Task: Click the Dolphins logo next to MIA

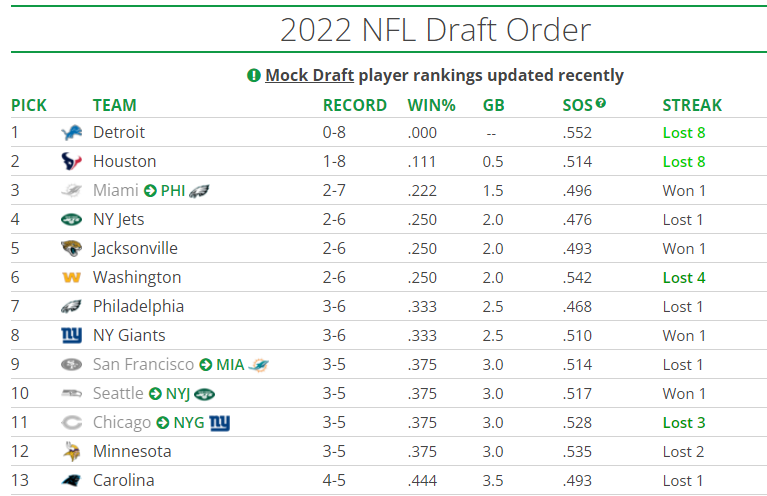Action: pyautogui.click(x=258, y=364)
